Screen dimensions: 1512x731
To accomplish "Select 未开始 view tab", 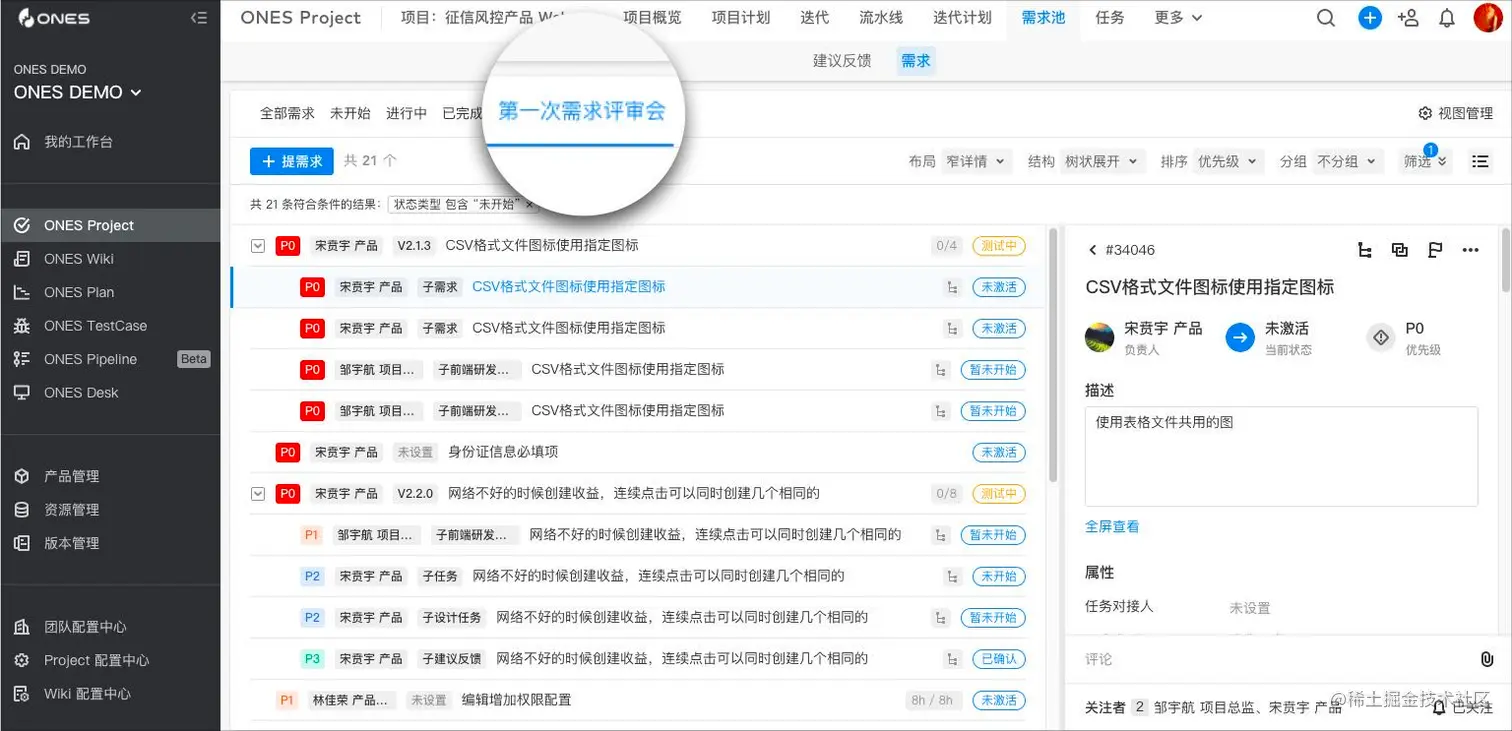I will [x=350, y=113].
